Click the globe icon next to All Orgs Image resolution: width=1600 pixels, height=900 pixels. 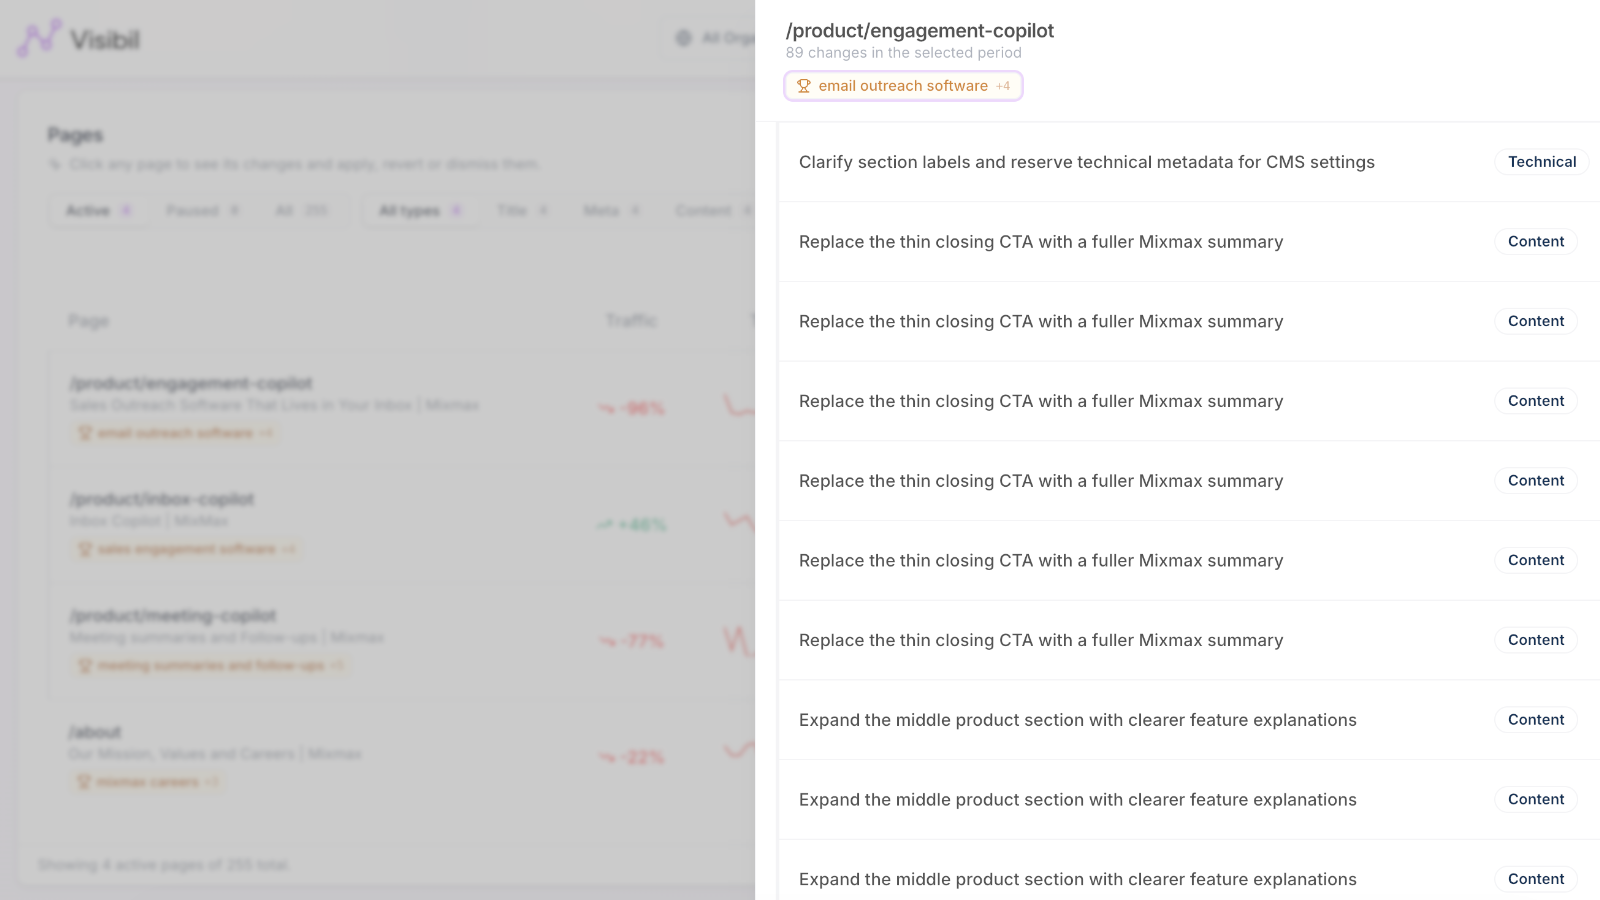coord(684,38)
